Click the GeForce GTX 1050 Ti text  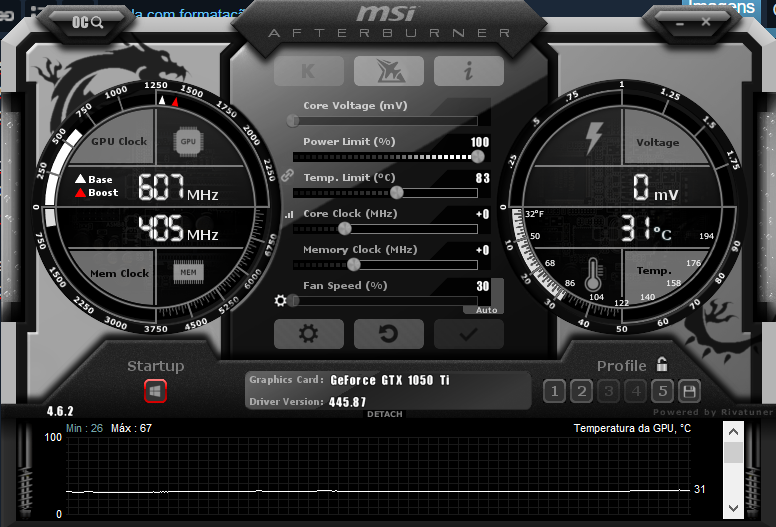click(390, 380)
